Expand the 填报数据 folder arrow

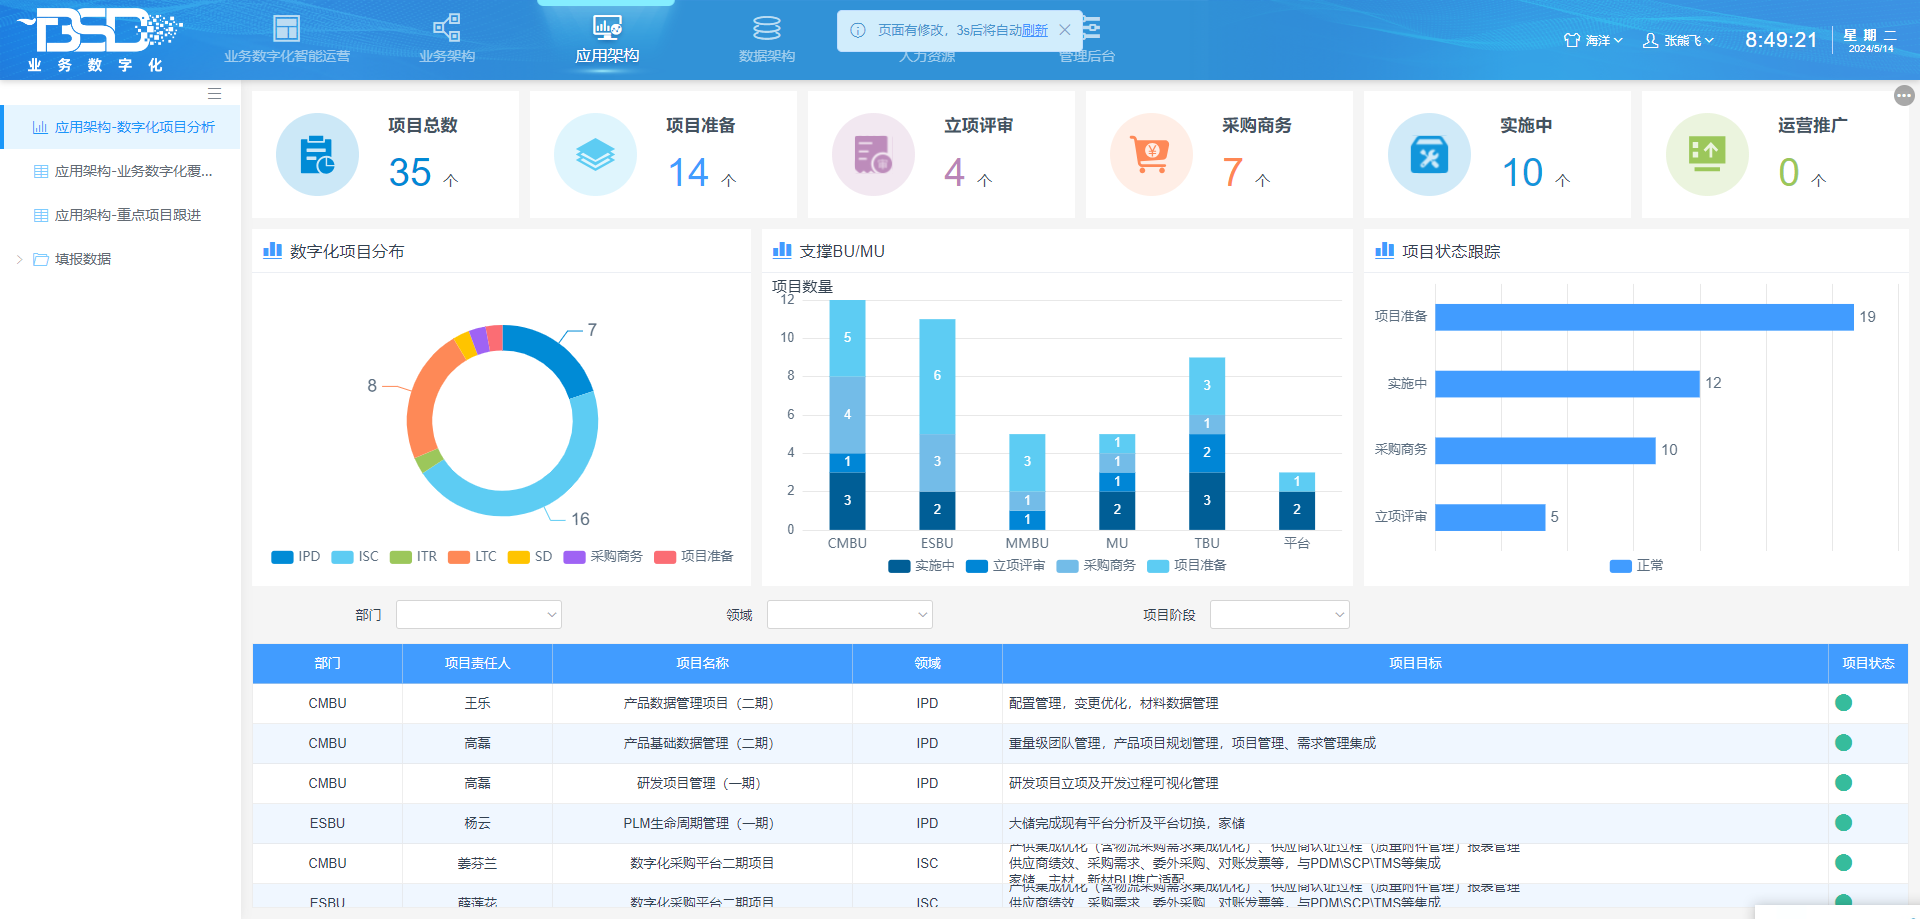(x=19, y=259)
